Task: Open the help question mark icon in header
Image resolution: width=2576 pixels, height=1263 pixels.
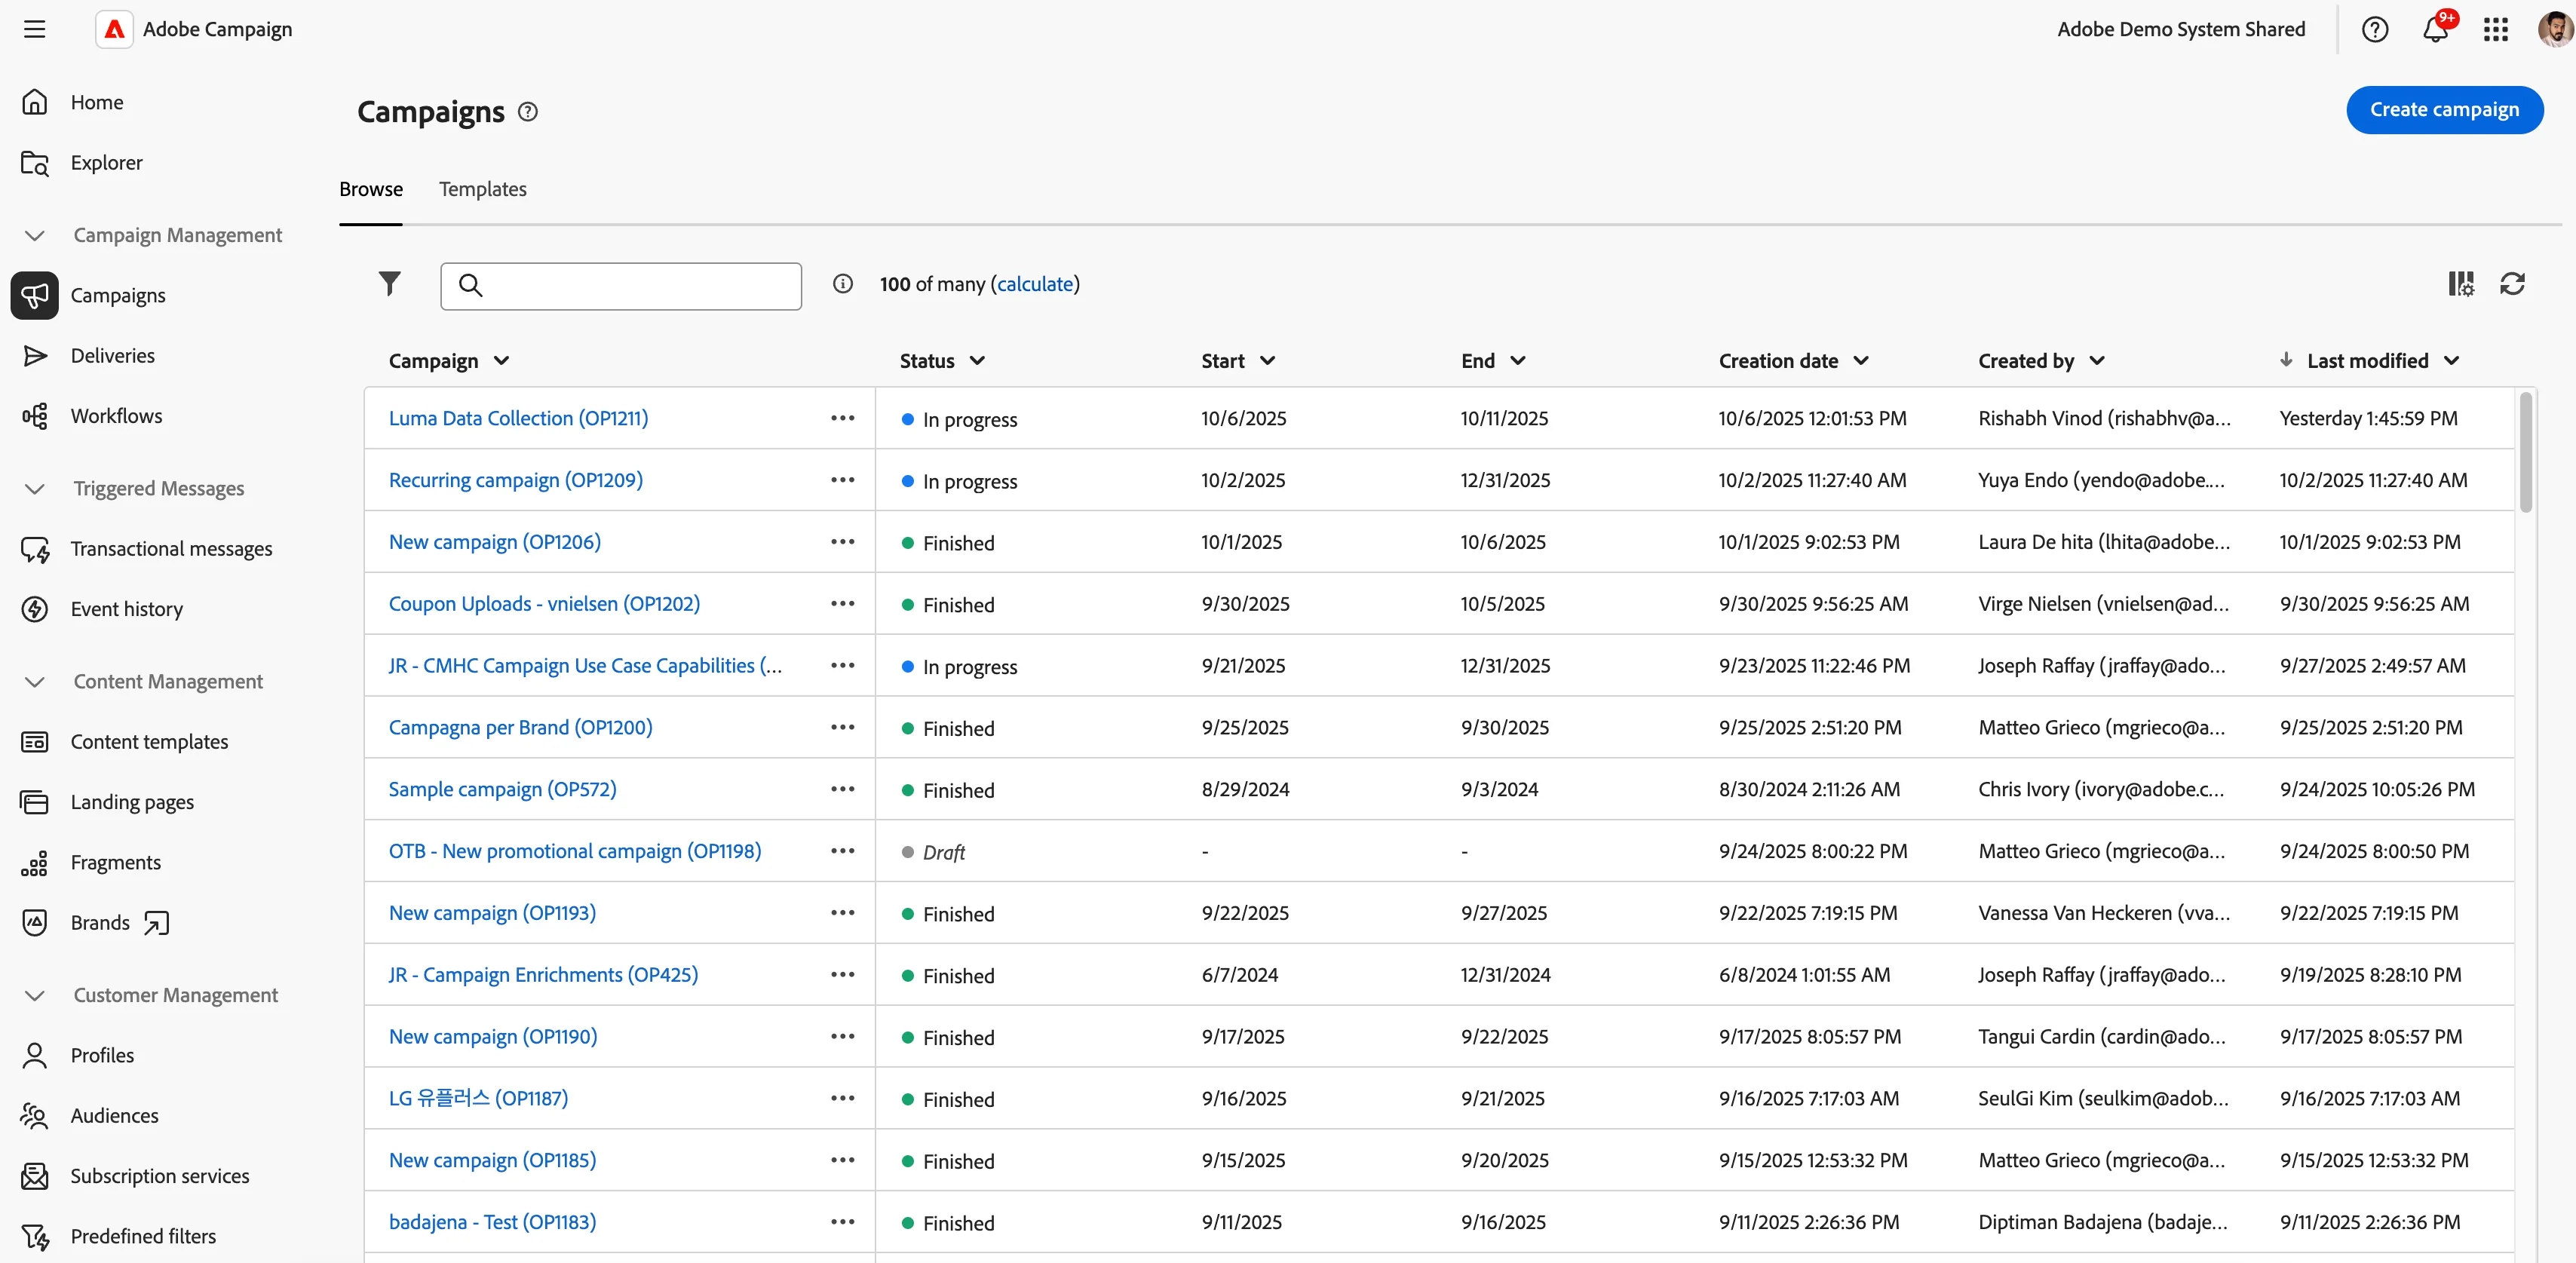Action: point(2375,30)
